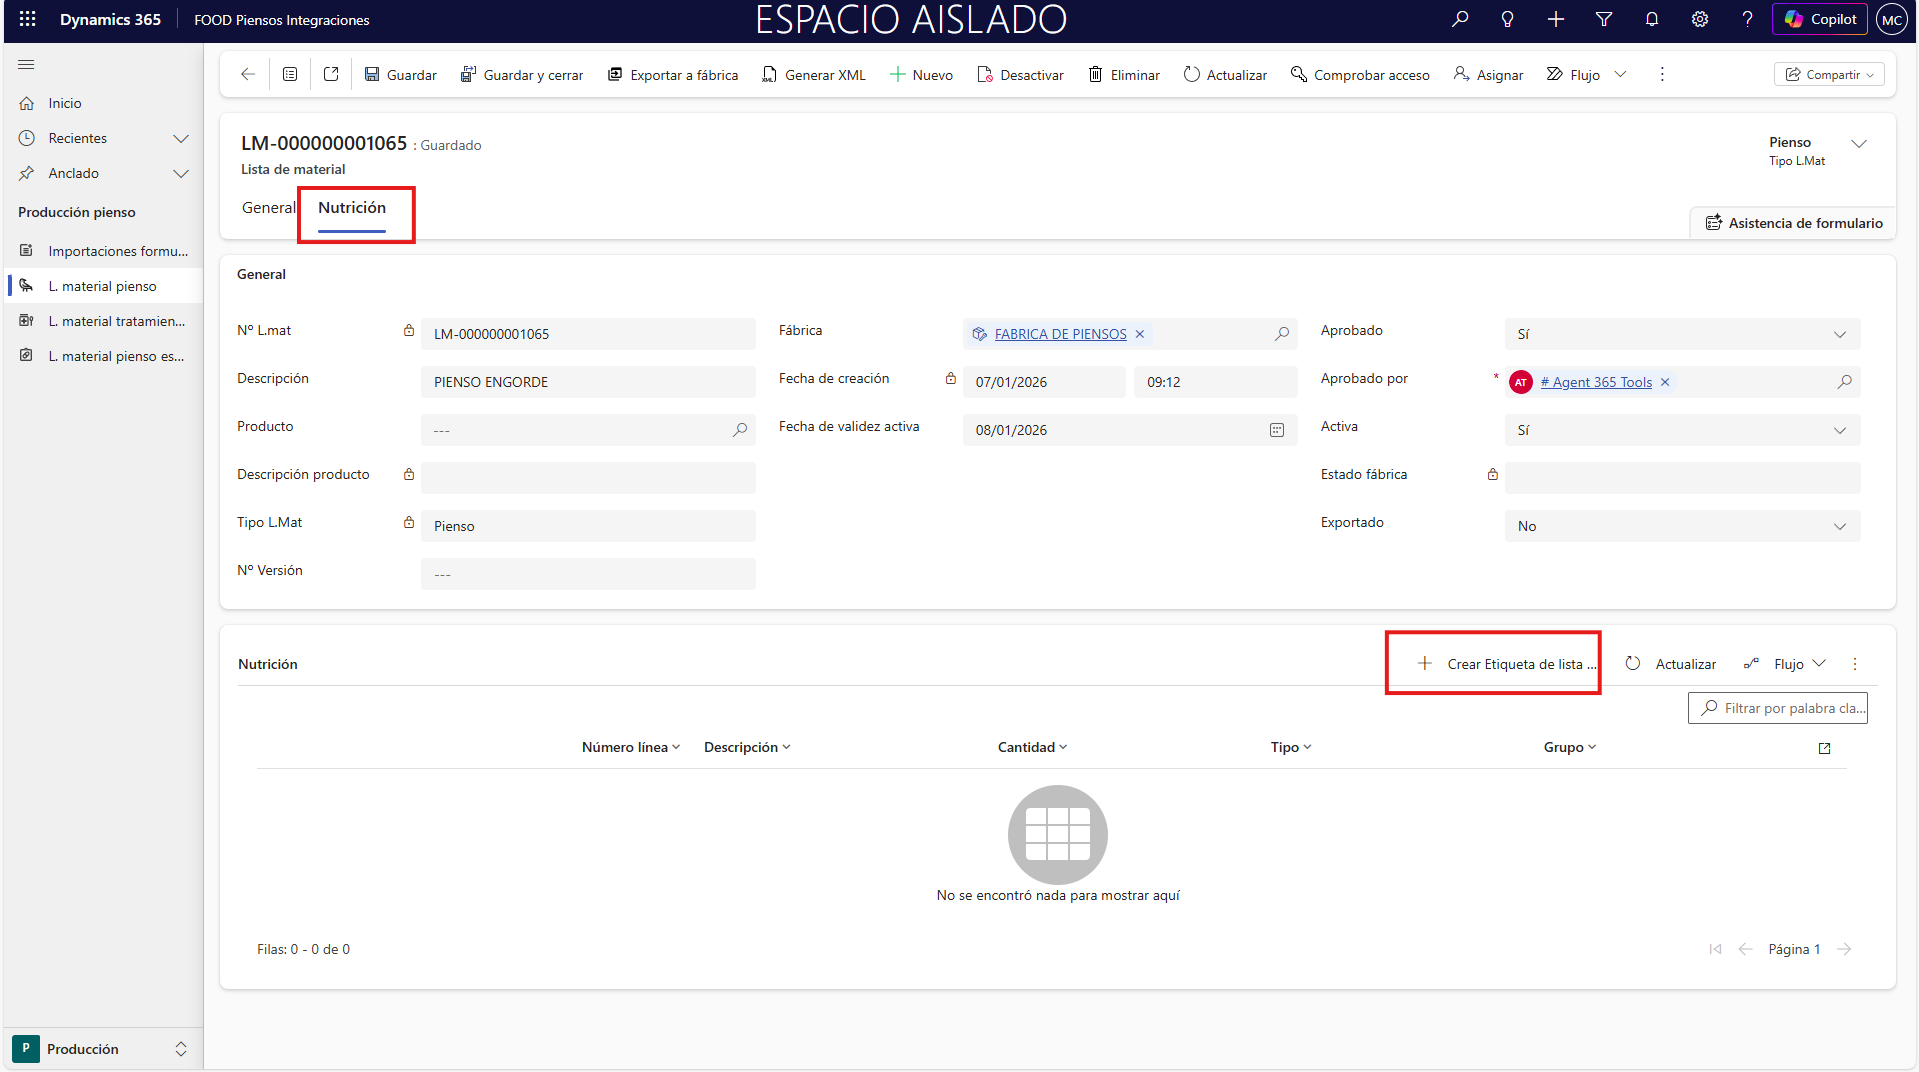
Task: Open the Exportado dropdown
Action: pyautogui.click(x=1839, y=526)
